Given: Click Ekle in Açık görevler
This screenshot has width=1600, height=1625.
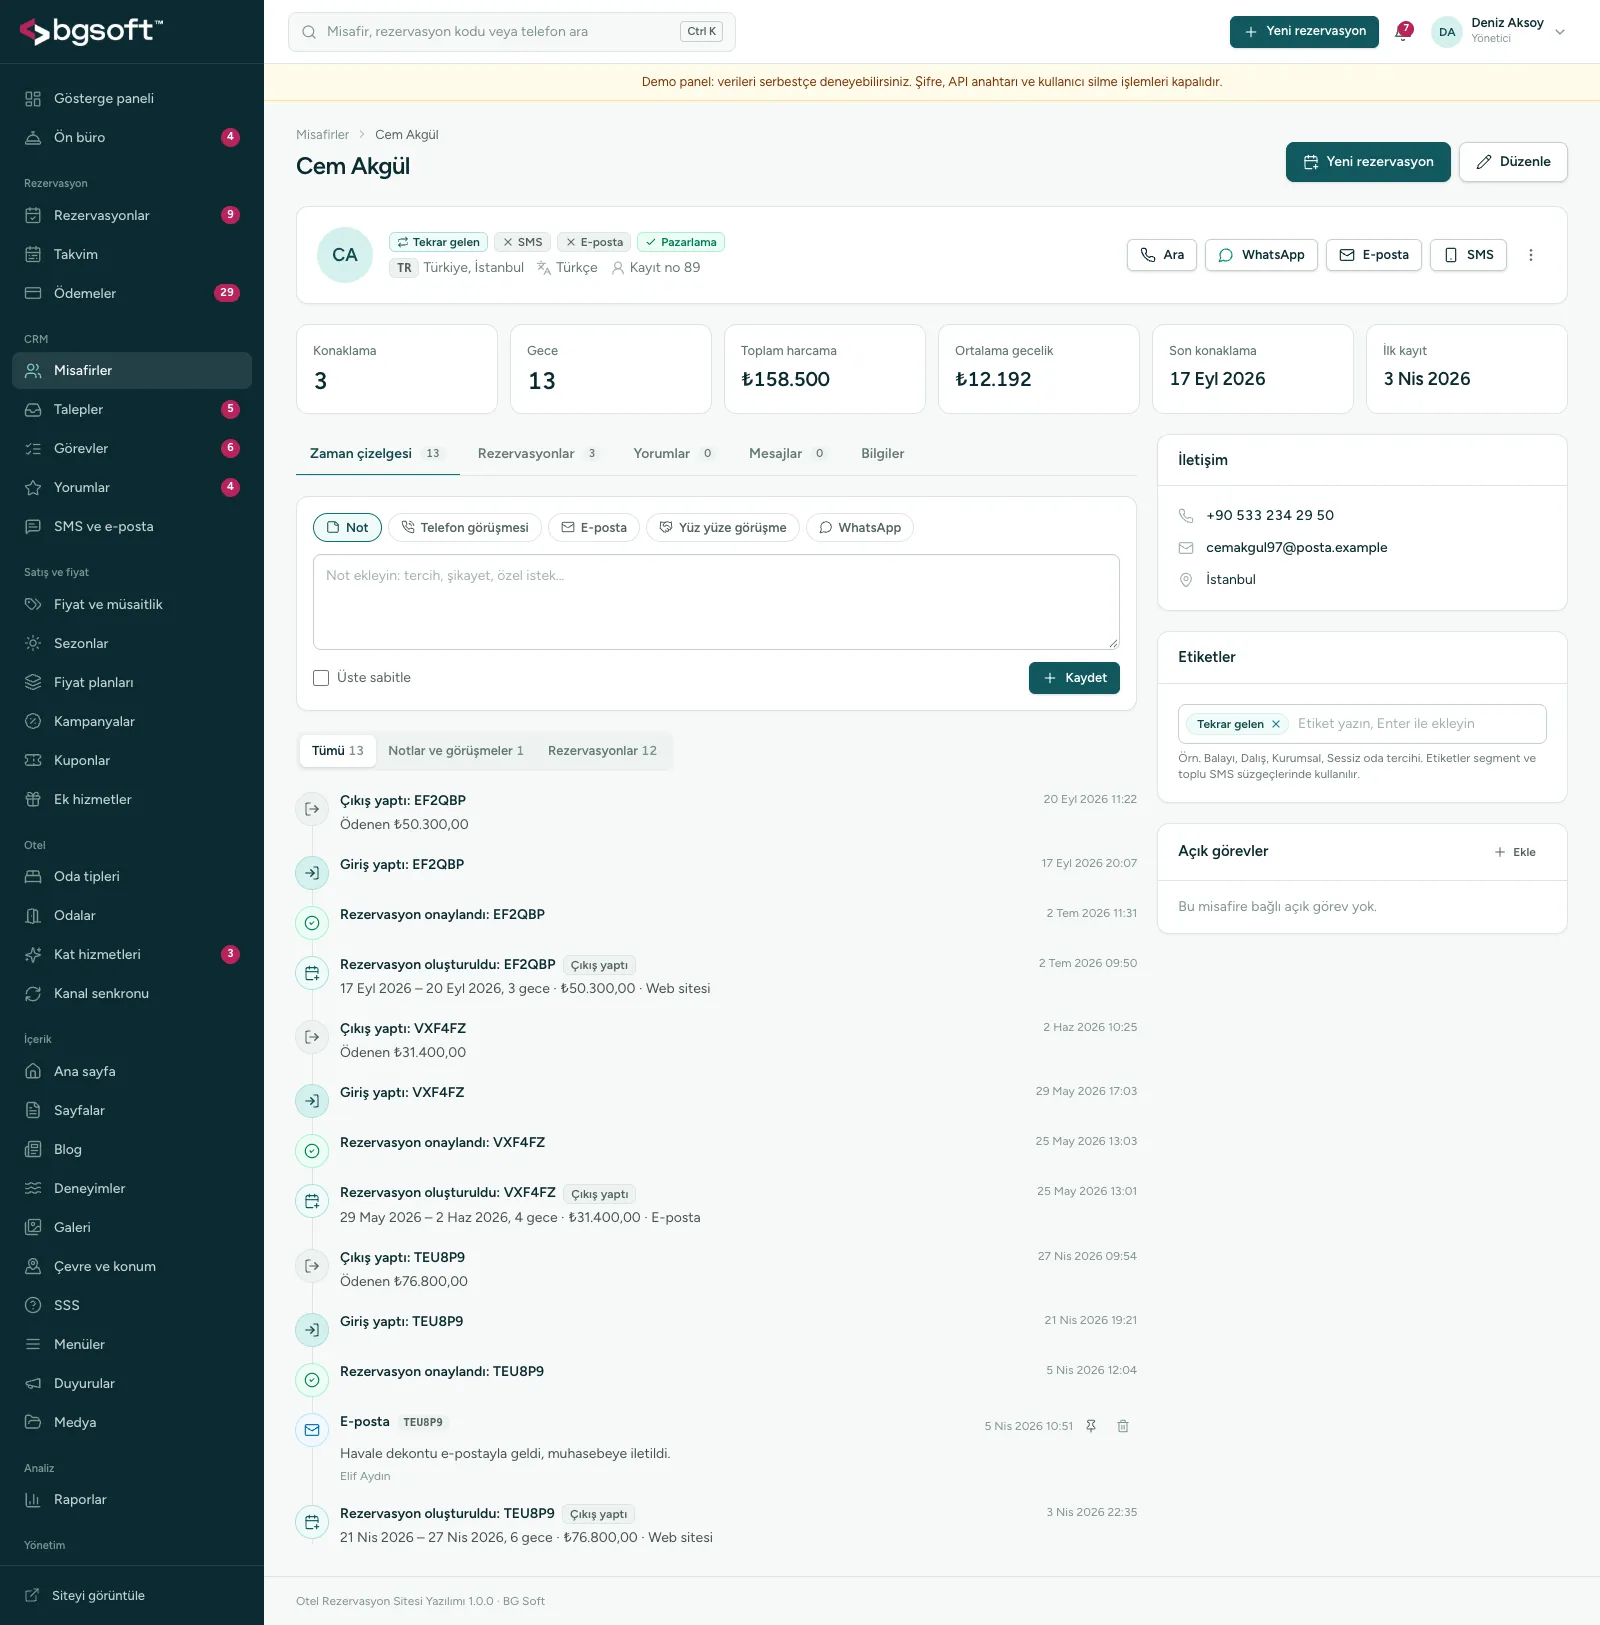Looking at the screenshot, I should [x=1515, y=852].
